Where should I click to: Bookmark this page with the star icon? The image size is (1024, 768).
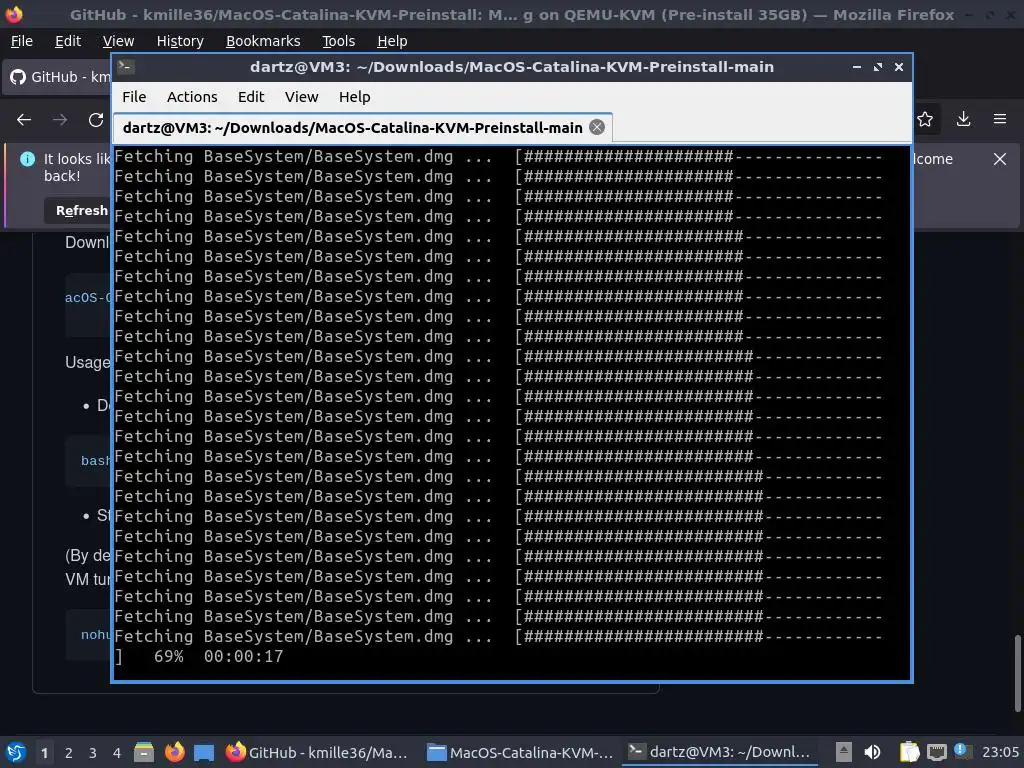coord(925,119)
